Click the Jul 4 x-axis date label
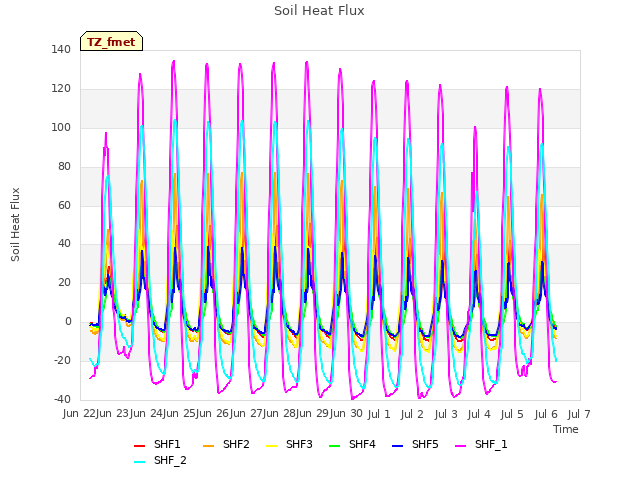This screenshot has height=480, width=640. (479, 414)
